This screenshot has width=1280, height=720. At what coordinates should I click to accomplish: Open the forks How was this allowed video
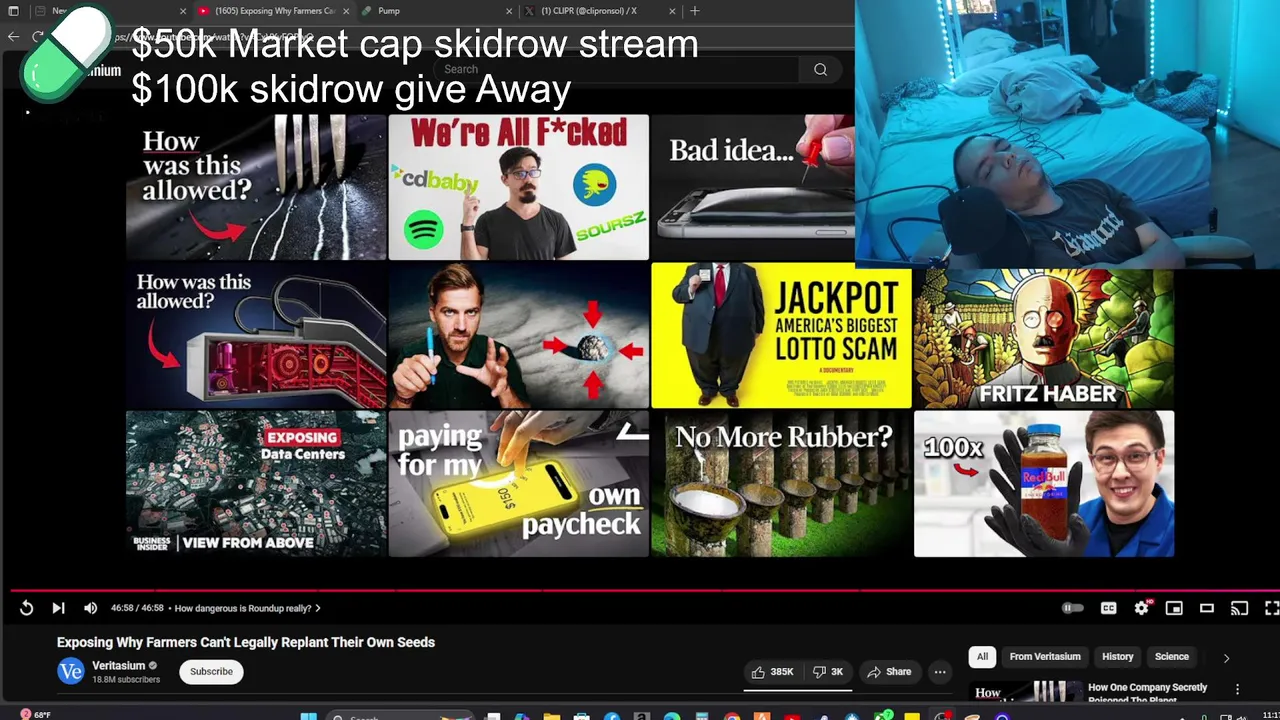click(x=256, y=187)
